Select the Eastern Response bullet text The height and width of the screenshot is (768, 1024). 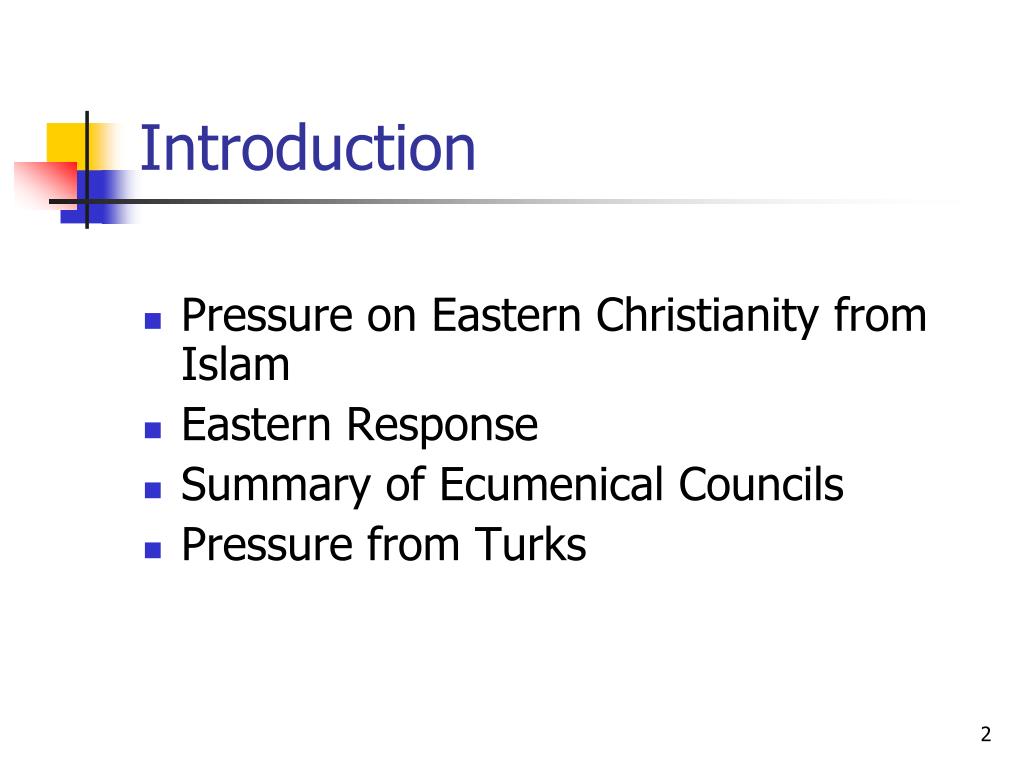[x=359, y=426]
